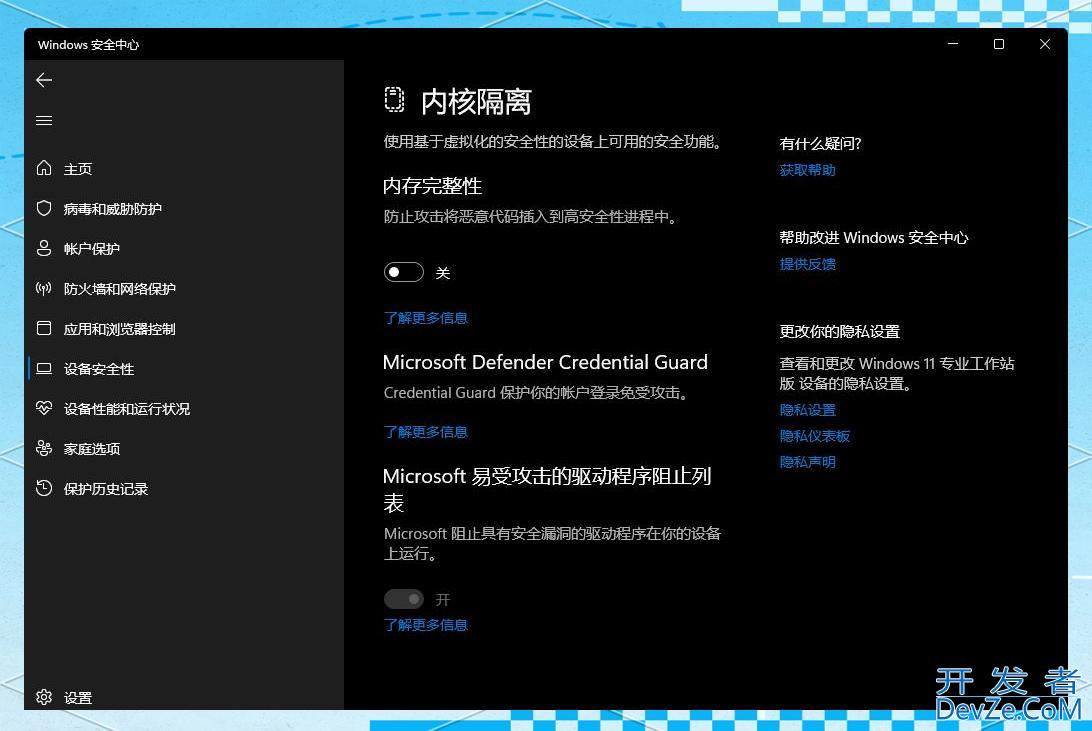Click the gear icon for 设置
The height and width of the screenshot is (731, 1092).
(44, 697)
